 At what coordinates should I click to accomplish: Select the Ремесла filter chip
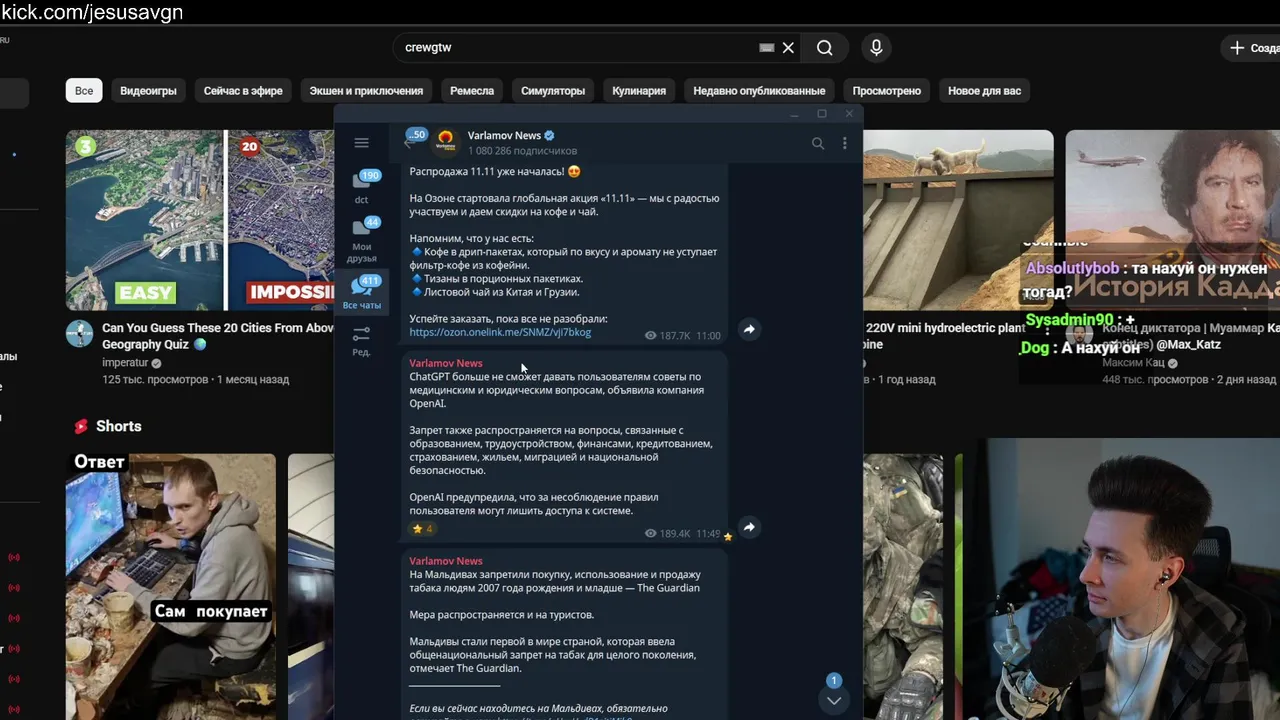472,90
